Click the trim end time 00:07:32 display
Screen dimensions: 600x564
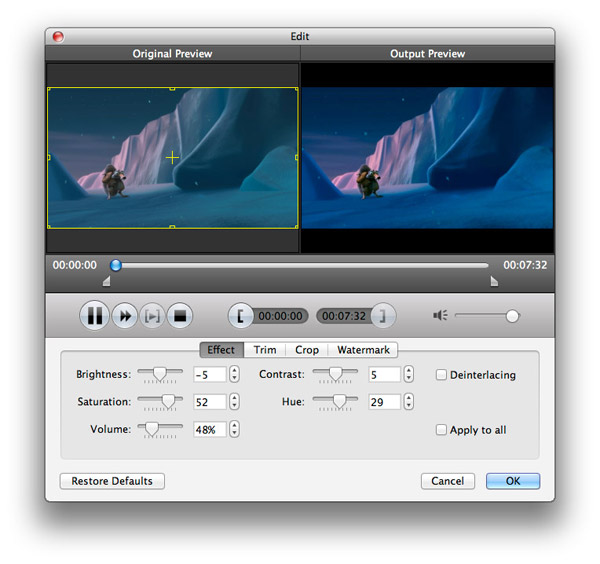pos(344,316)
